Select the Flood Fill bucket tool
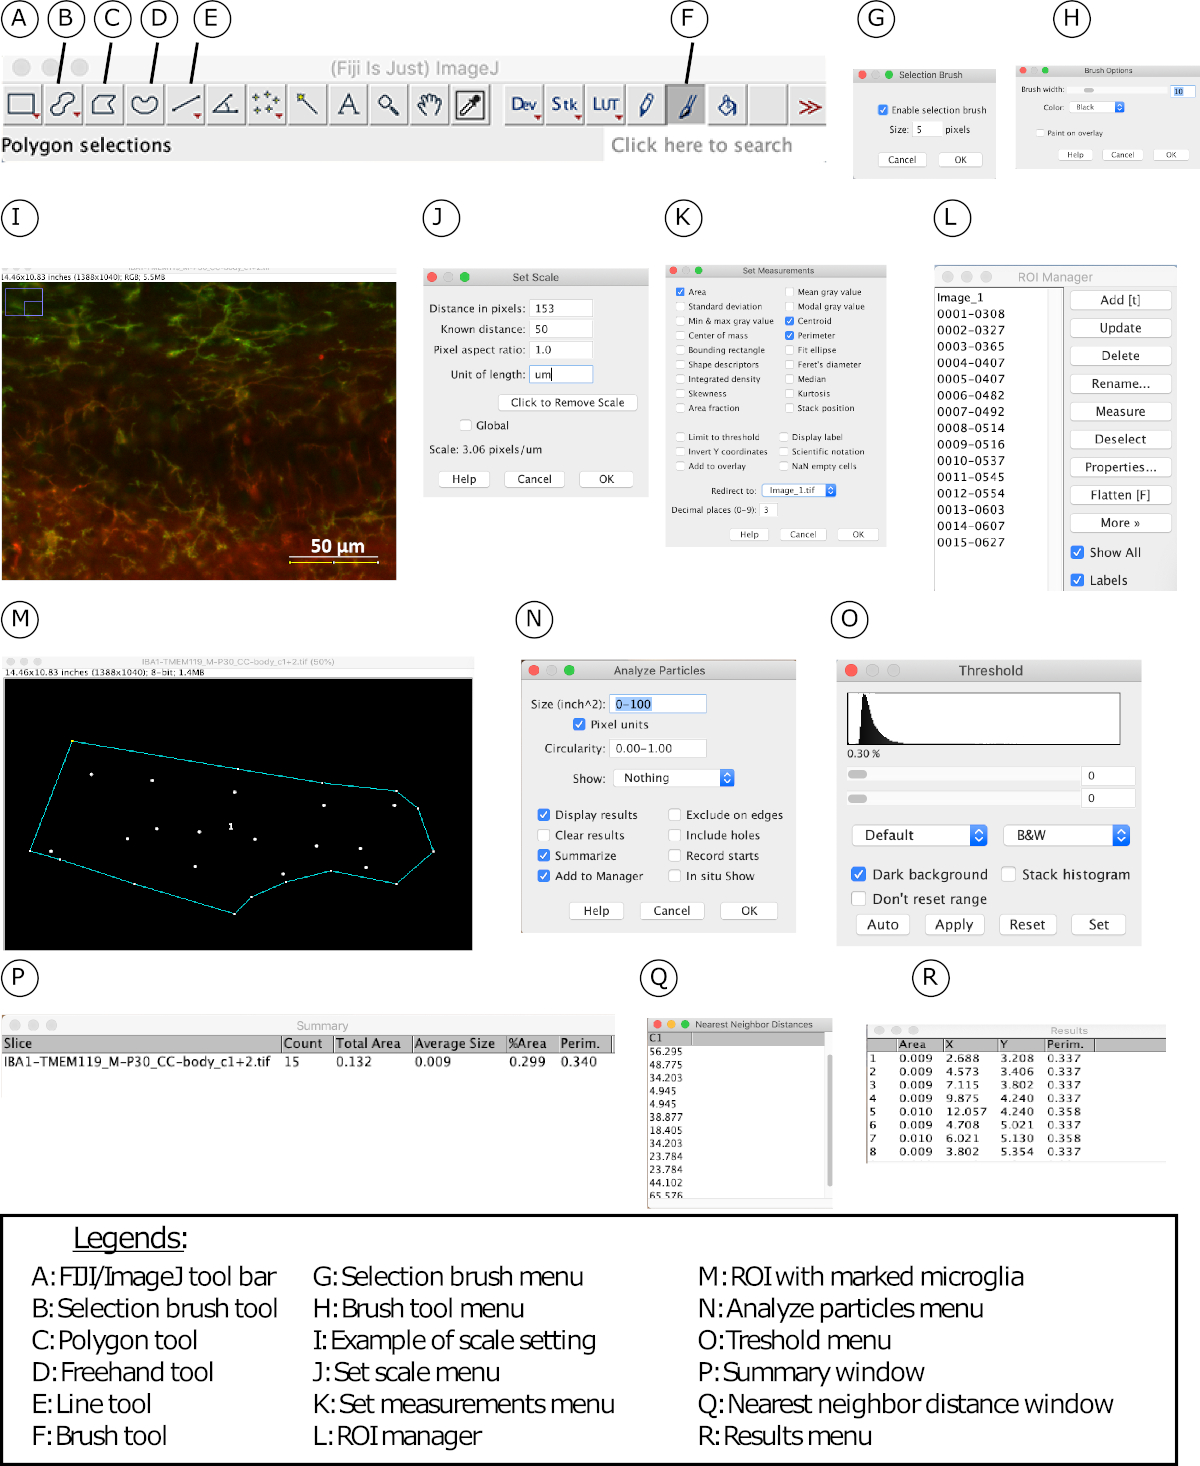The height and width of the screenshot is (1466, 1200). pyautogui.click(x=728, y=104)
